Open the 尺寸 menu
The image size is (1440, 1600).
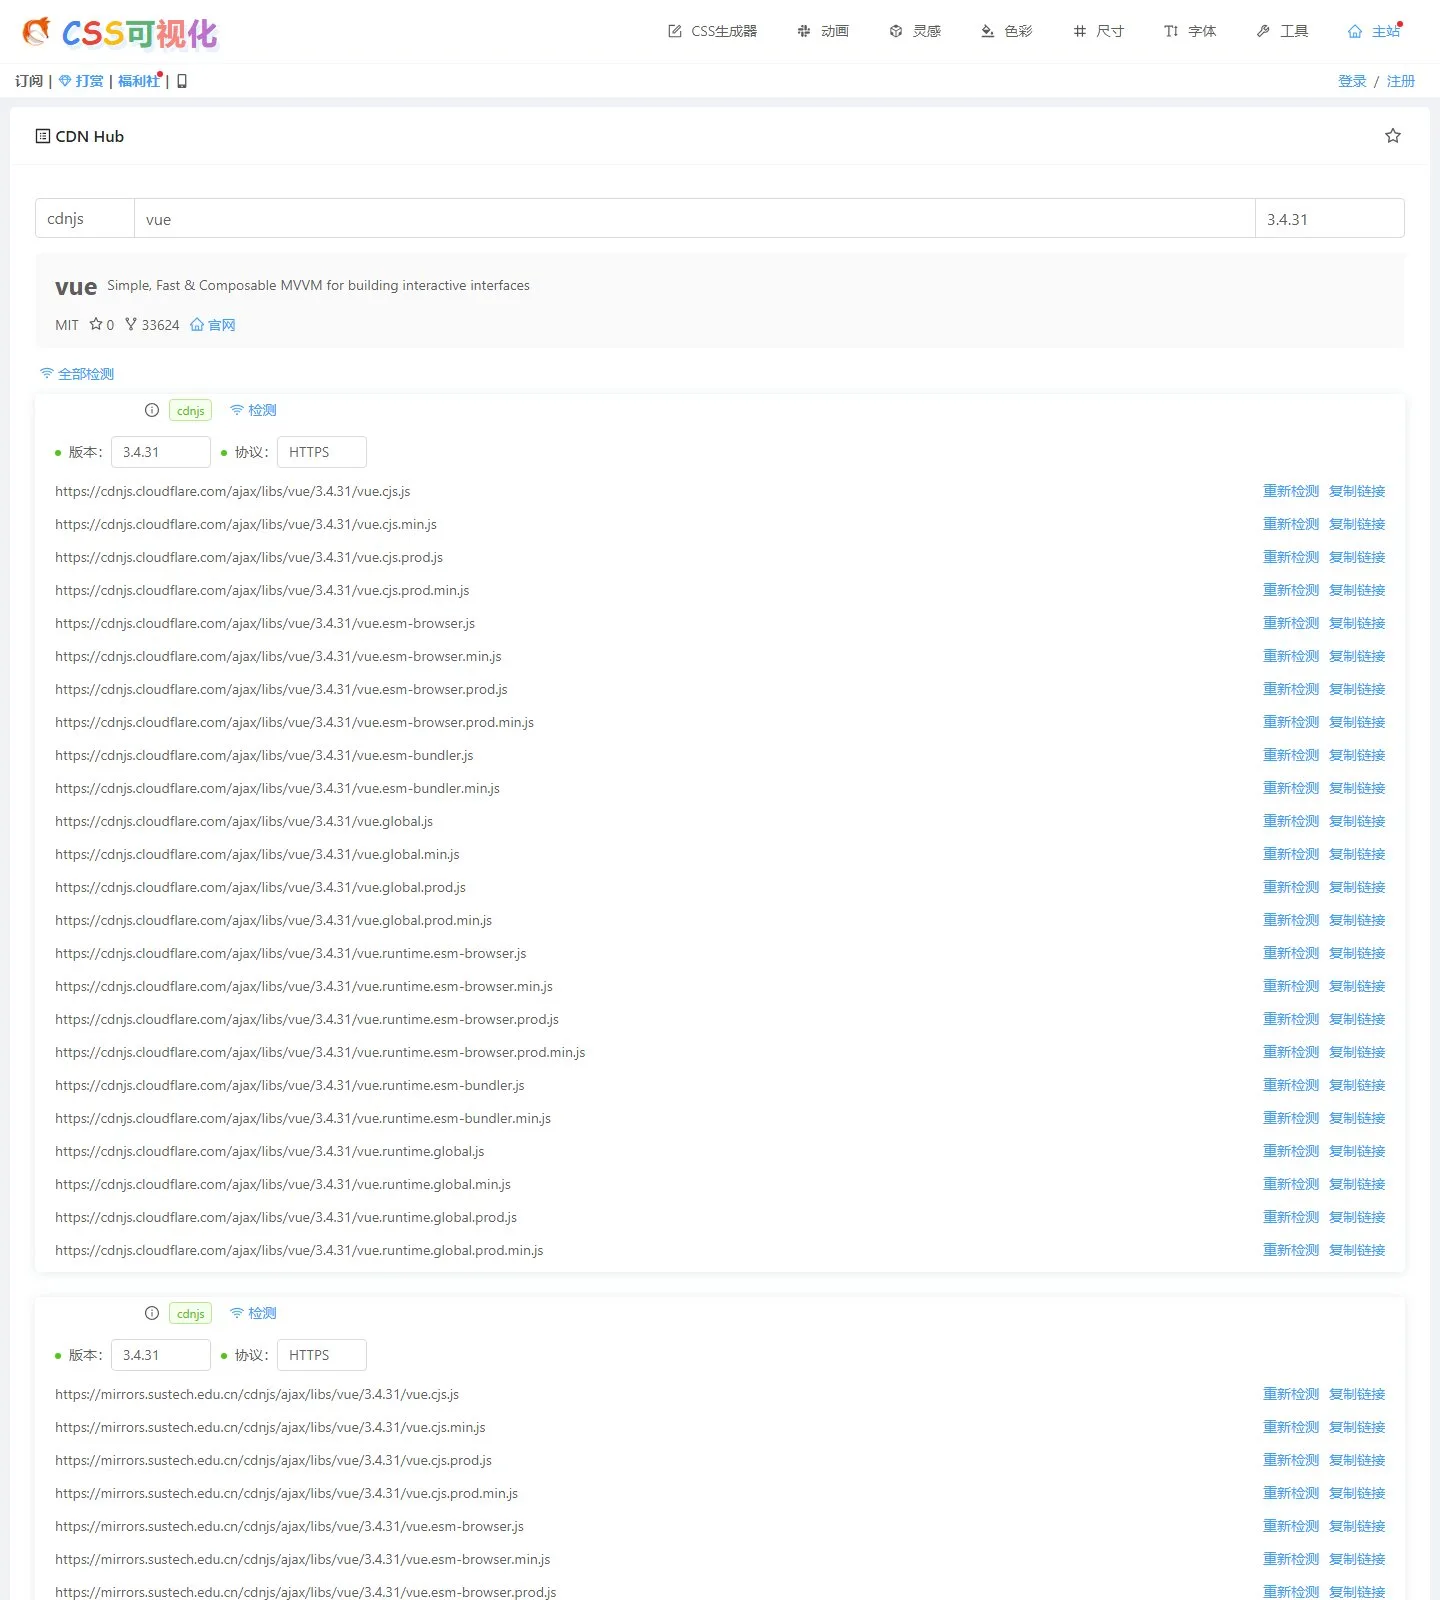click(x=1098, y=31)
